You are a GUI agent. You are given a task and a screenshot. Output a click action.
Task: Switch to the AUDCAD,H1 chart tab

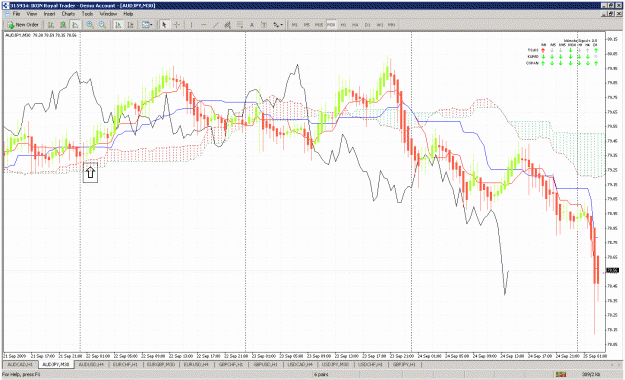20,364
